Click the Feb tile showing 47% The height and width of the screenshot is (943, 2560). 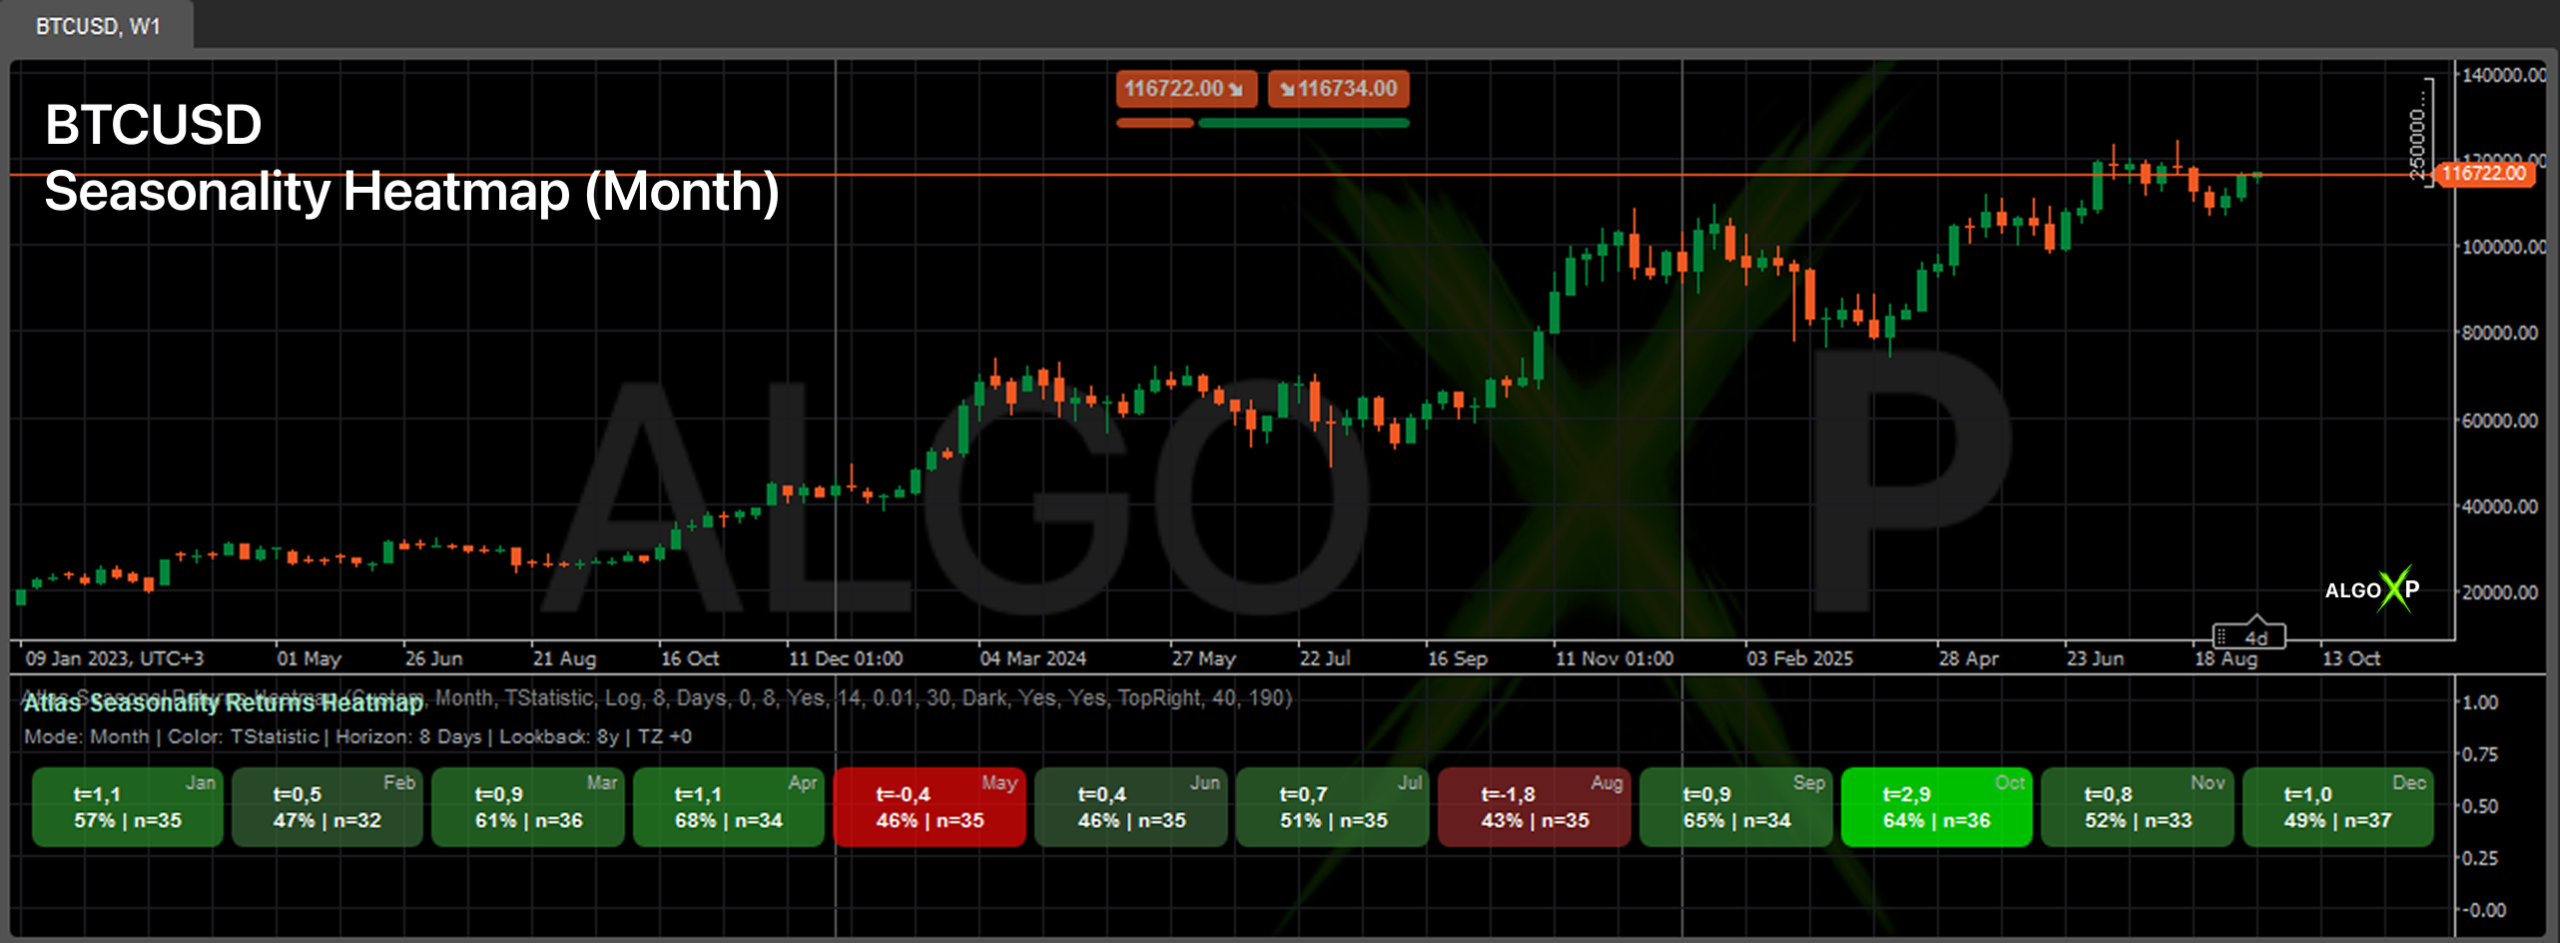coord(327,807)
